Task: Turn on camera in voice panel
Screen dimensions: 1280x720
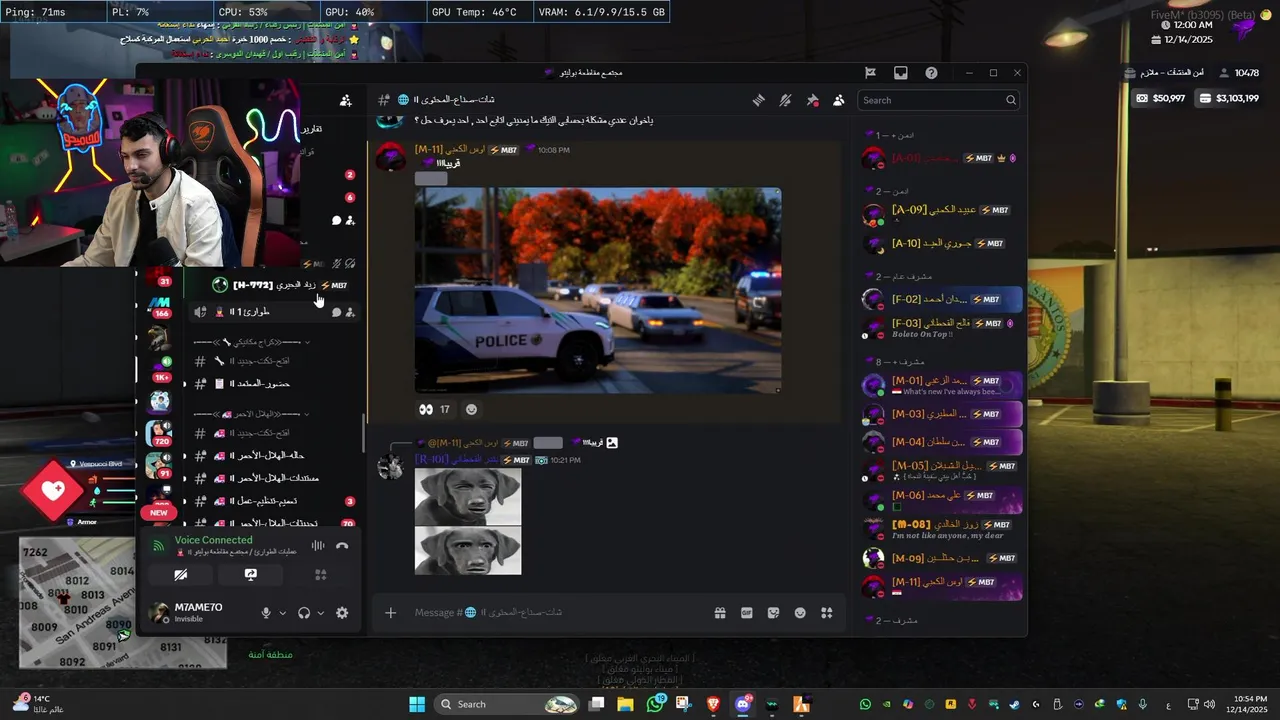Action: [181, 575]
